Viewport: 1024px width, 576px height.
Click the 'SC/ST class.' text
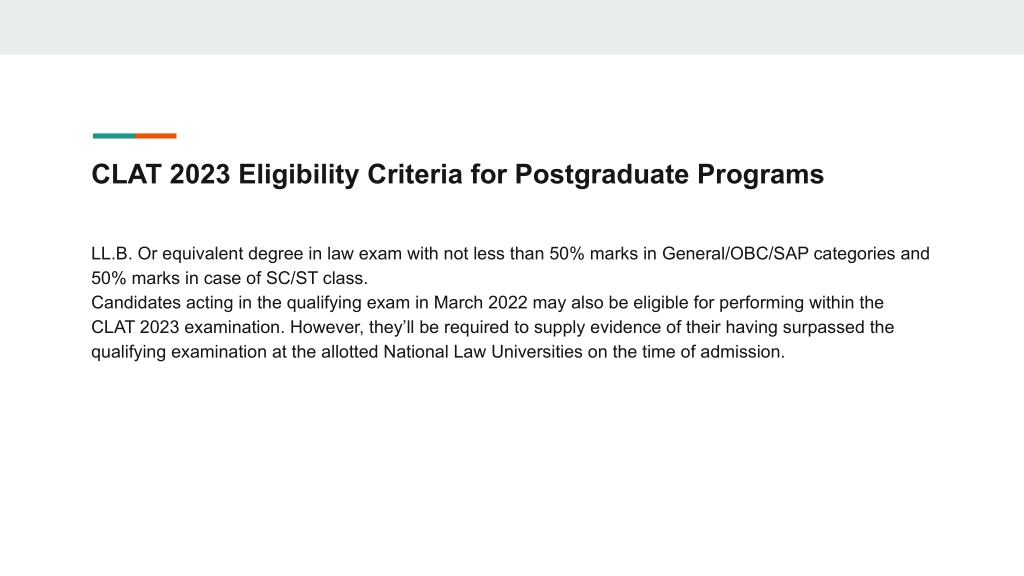point(317,278)
